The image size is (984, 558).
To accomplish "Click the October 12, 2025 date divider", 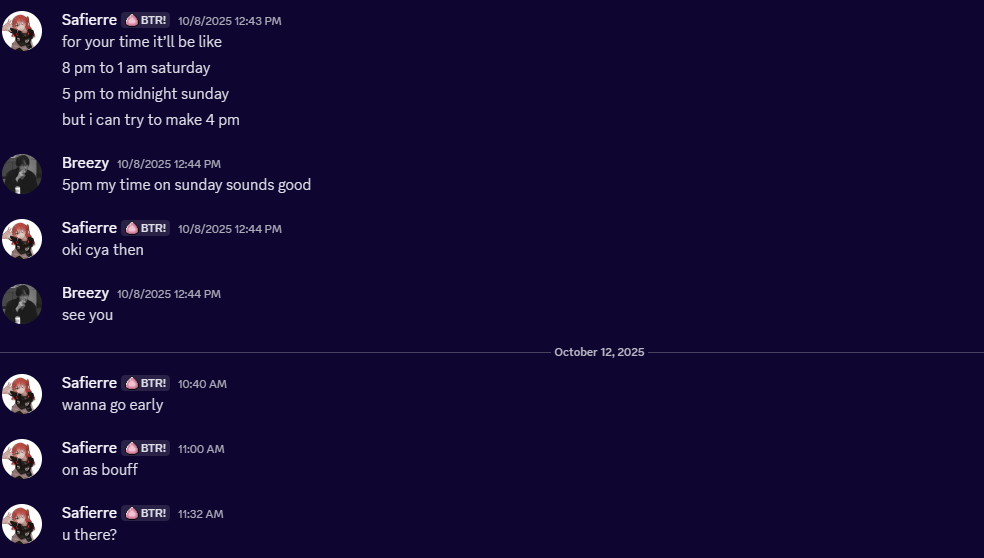I will [599, 352].
